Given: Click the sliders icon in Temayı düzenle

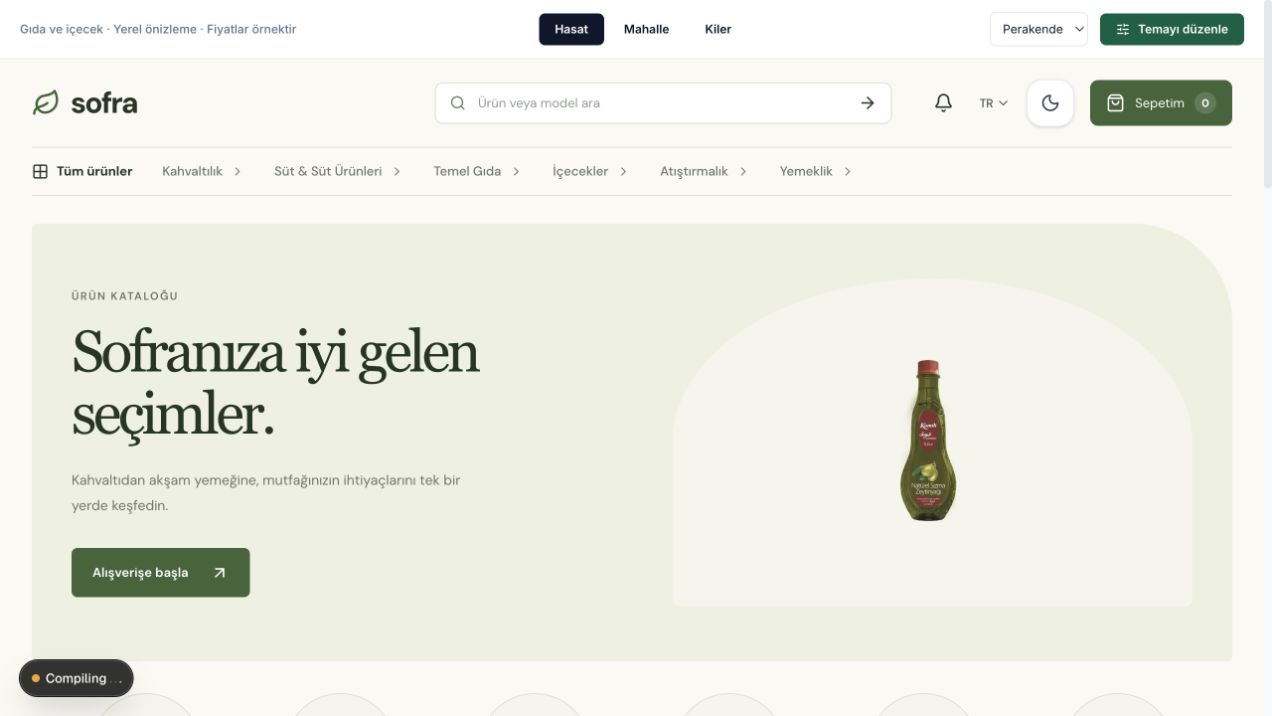Looking at the screenshot, I should tap(1123, 29).
